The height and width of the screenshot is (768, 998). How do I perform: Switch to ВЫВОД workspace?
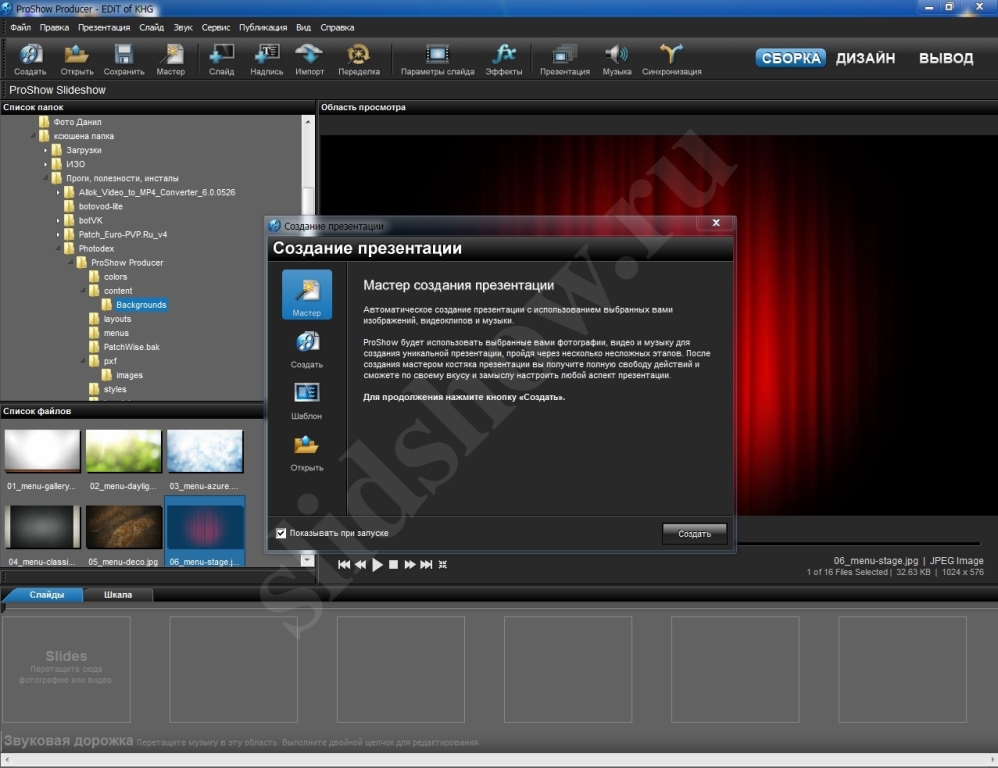(946, 58)
